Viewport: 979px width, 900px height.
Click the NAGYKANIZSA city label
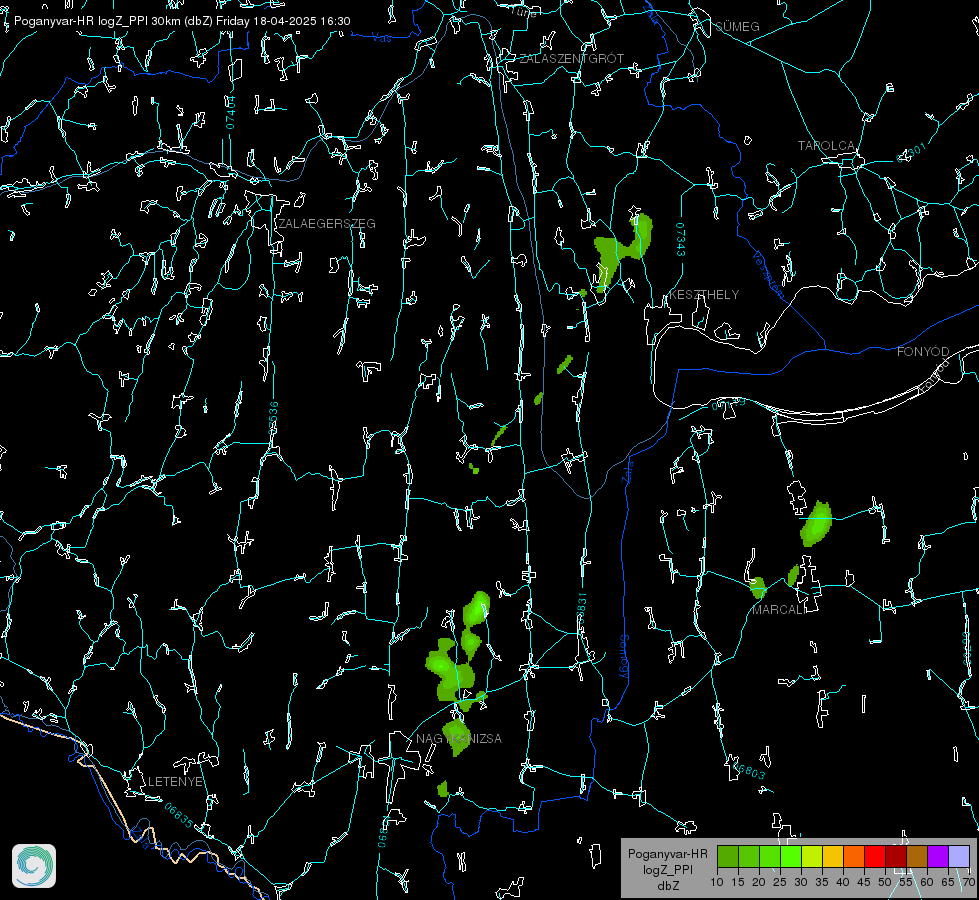pyautogui.click(x=459, y=738)
